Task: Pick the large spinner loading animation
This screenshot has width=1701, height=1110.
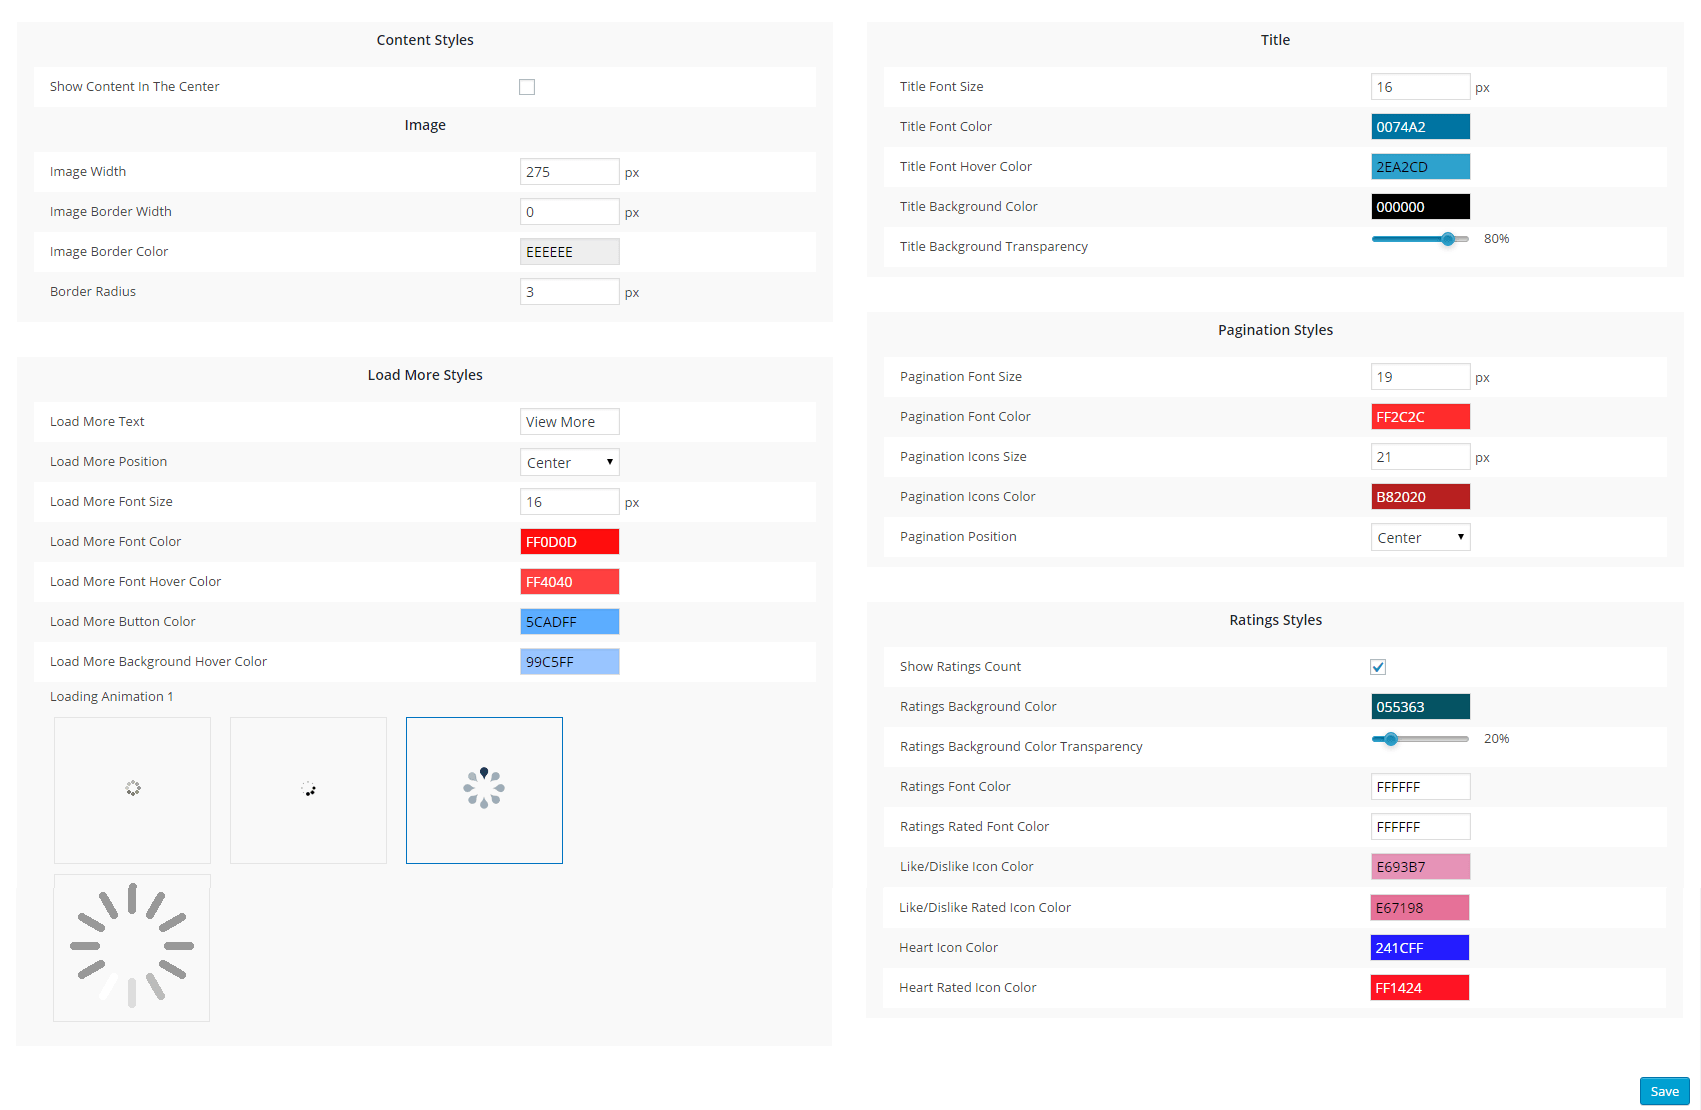Action: coord(132,946)
